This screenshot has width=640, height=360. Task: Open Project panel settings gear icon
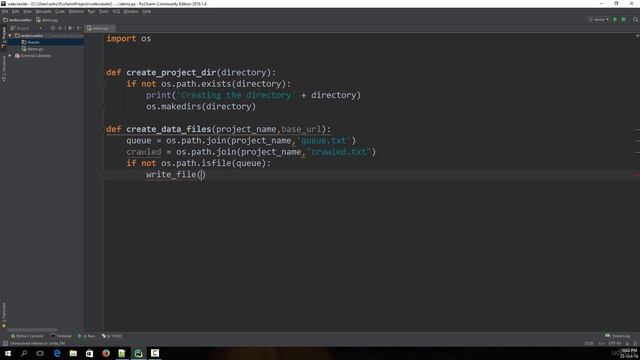(x=70, y=28)
